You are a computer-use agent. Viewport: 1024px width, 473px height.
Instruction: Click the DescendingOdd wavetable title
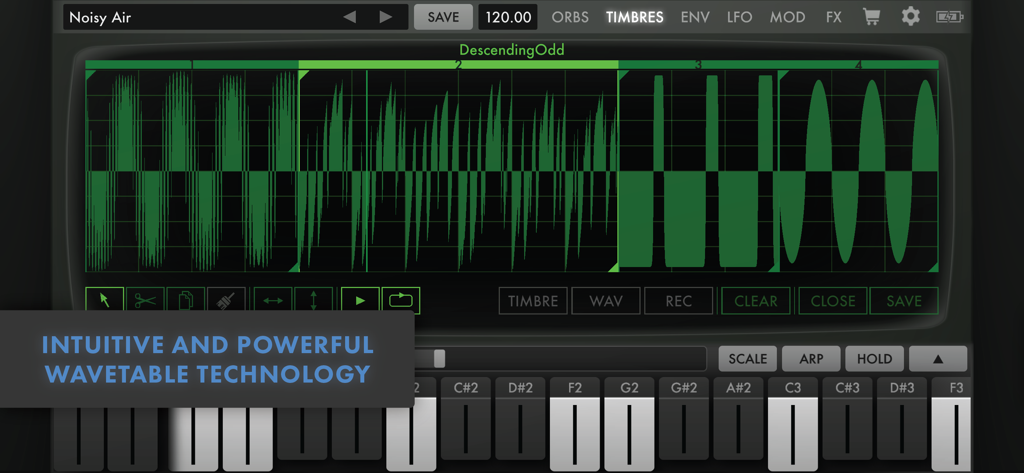(x=511, y=50)
